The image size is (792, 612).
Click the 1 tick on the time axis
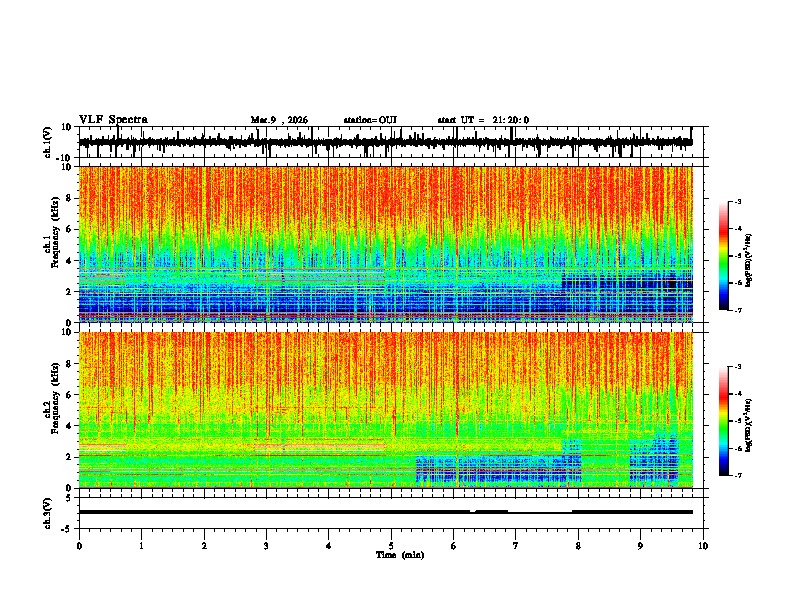141,546
